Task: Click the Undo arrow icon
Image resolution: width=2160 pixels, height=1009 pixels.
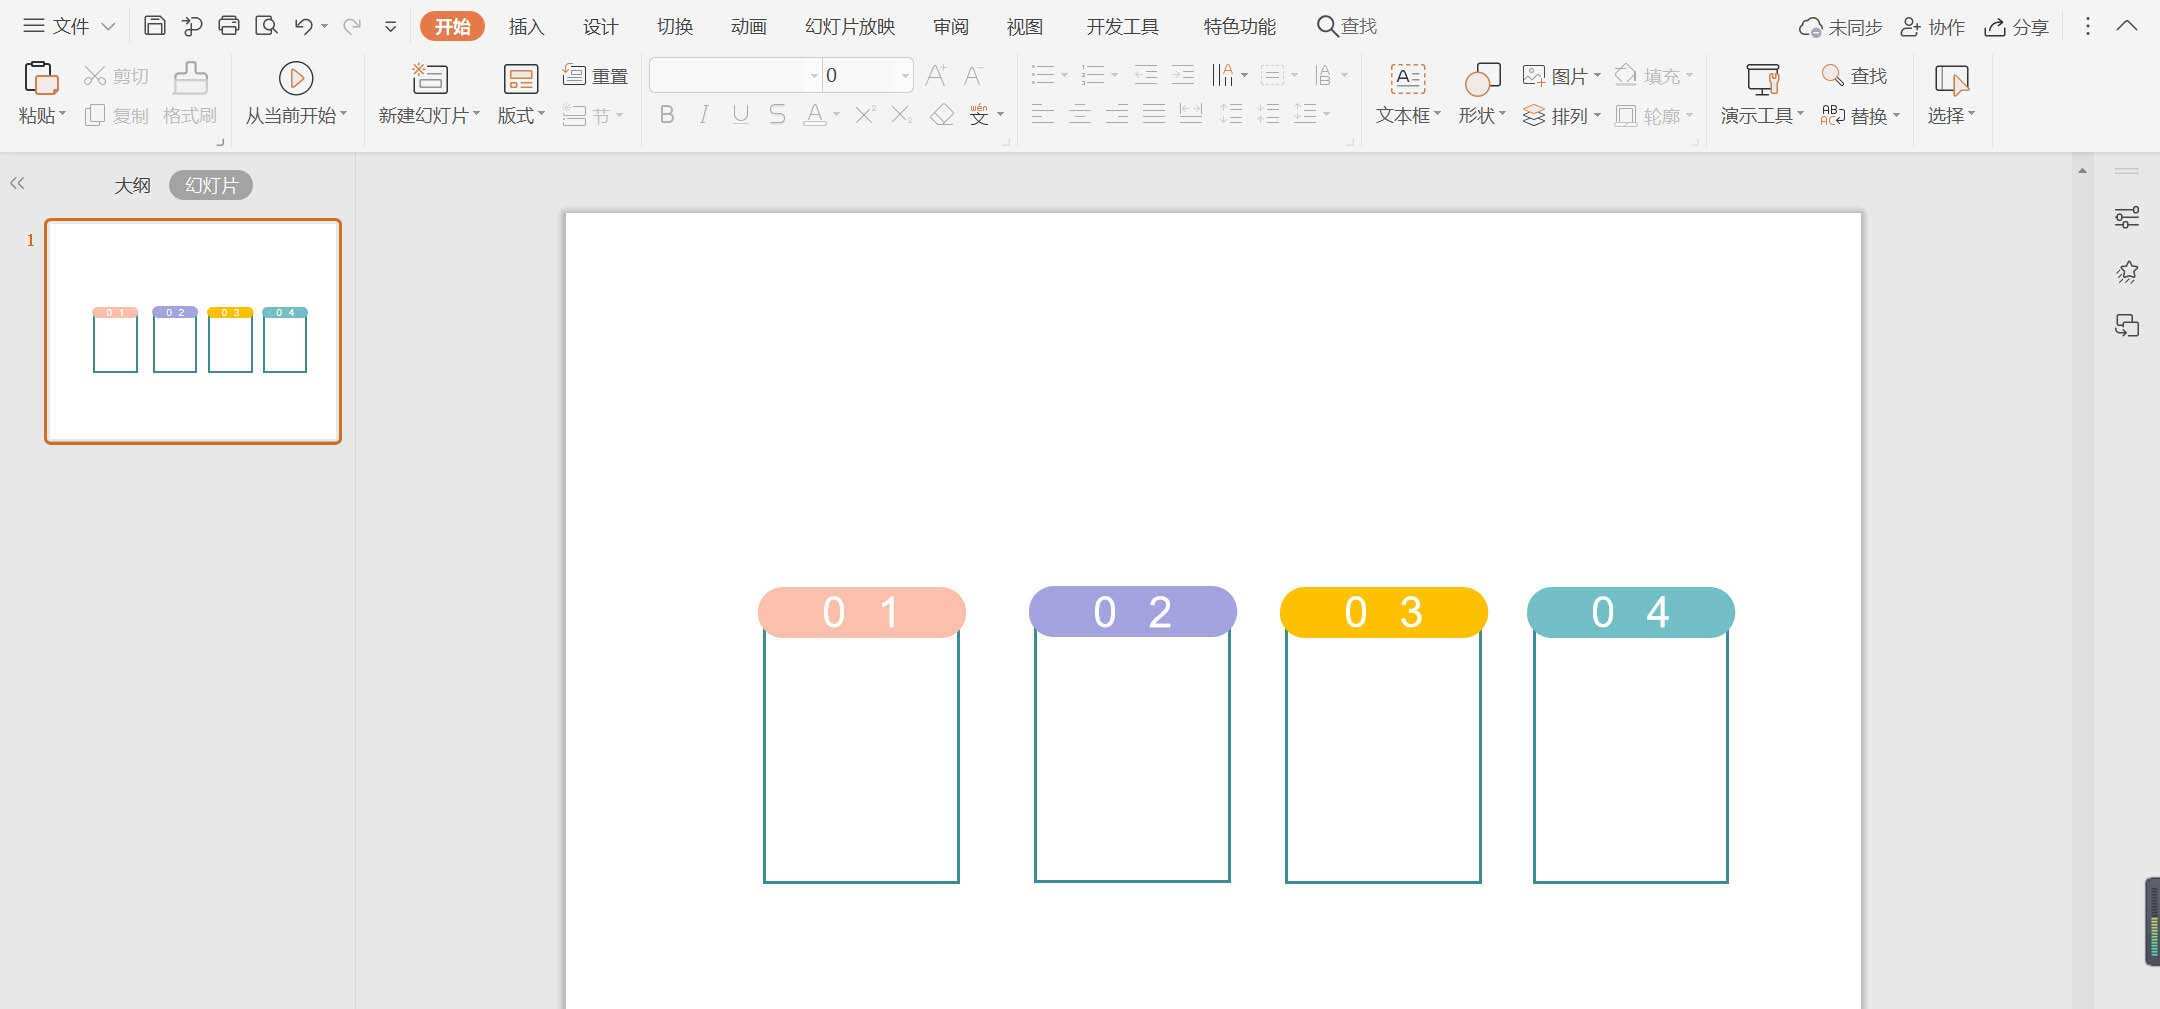Action: 304,26
